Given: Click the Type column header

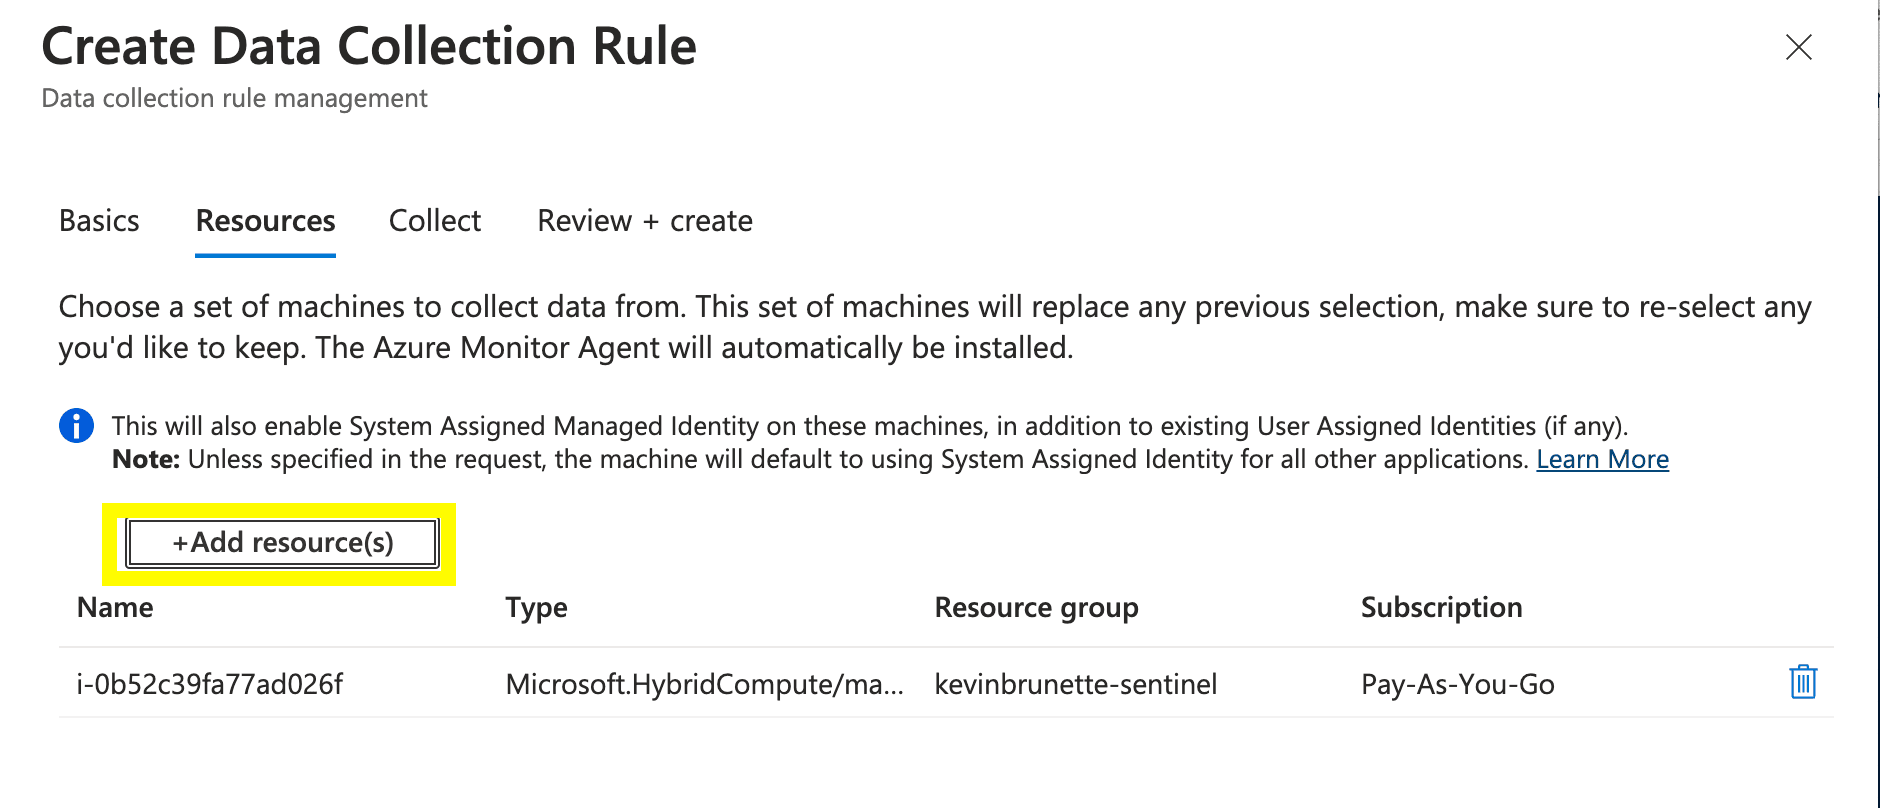Looking at the screenshot, I should click(536, 608).
